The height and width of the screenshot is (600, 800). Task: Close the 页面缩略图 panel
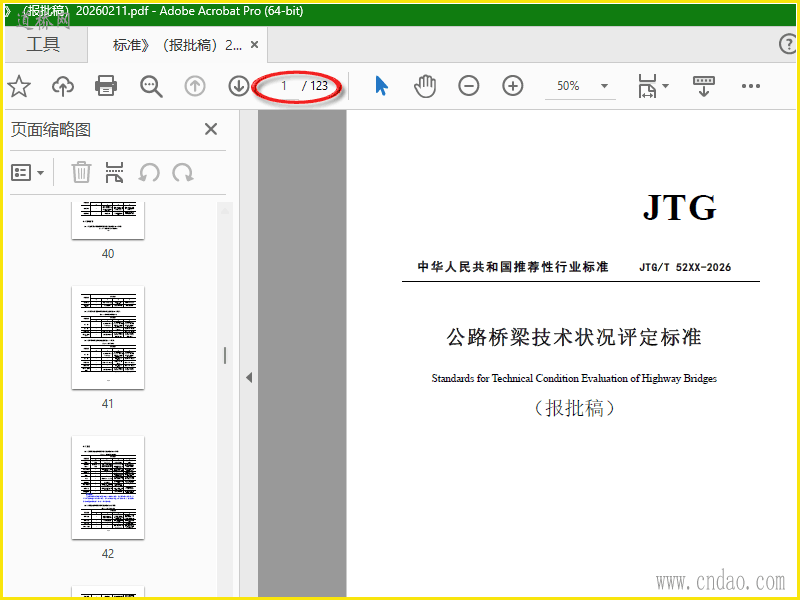(211, 129)
